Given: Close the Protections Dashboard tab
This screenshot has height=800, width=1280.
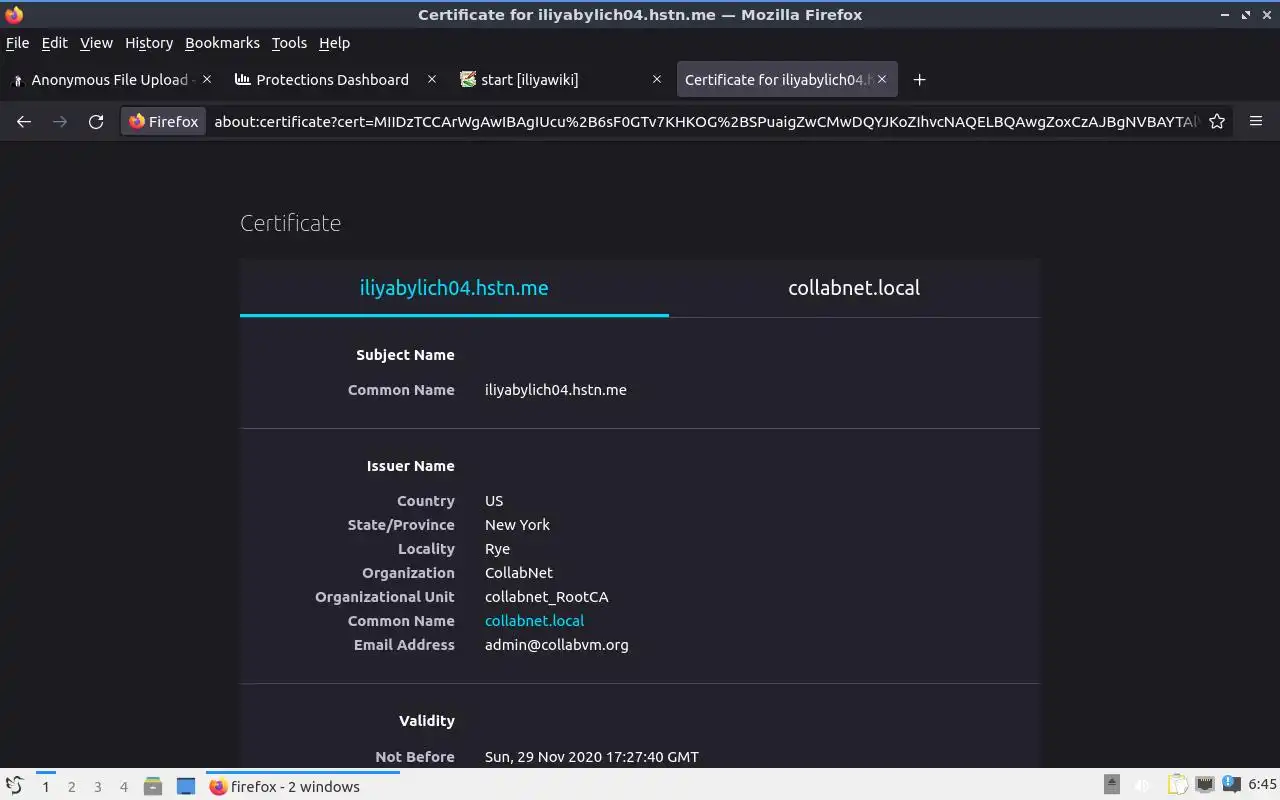Looking at the screenshot, I should pyautogui.click(x=432, y=79).
